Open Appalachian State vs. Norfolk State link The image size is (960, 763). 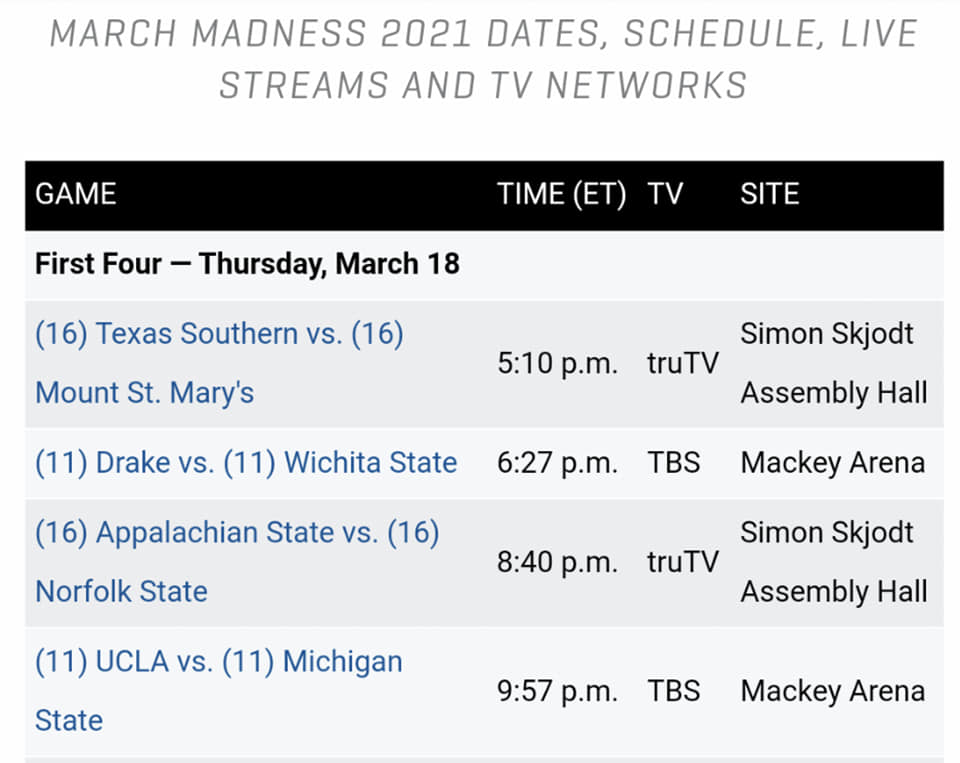(x=237, y=562)
